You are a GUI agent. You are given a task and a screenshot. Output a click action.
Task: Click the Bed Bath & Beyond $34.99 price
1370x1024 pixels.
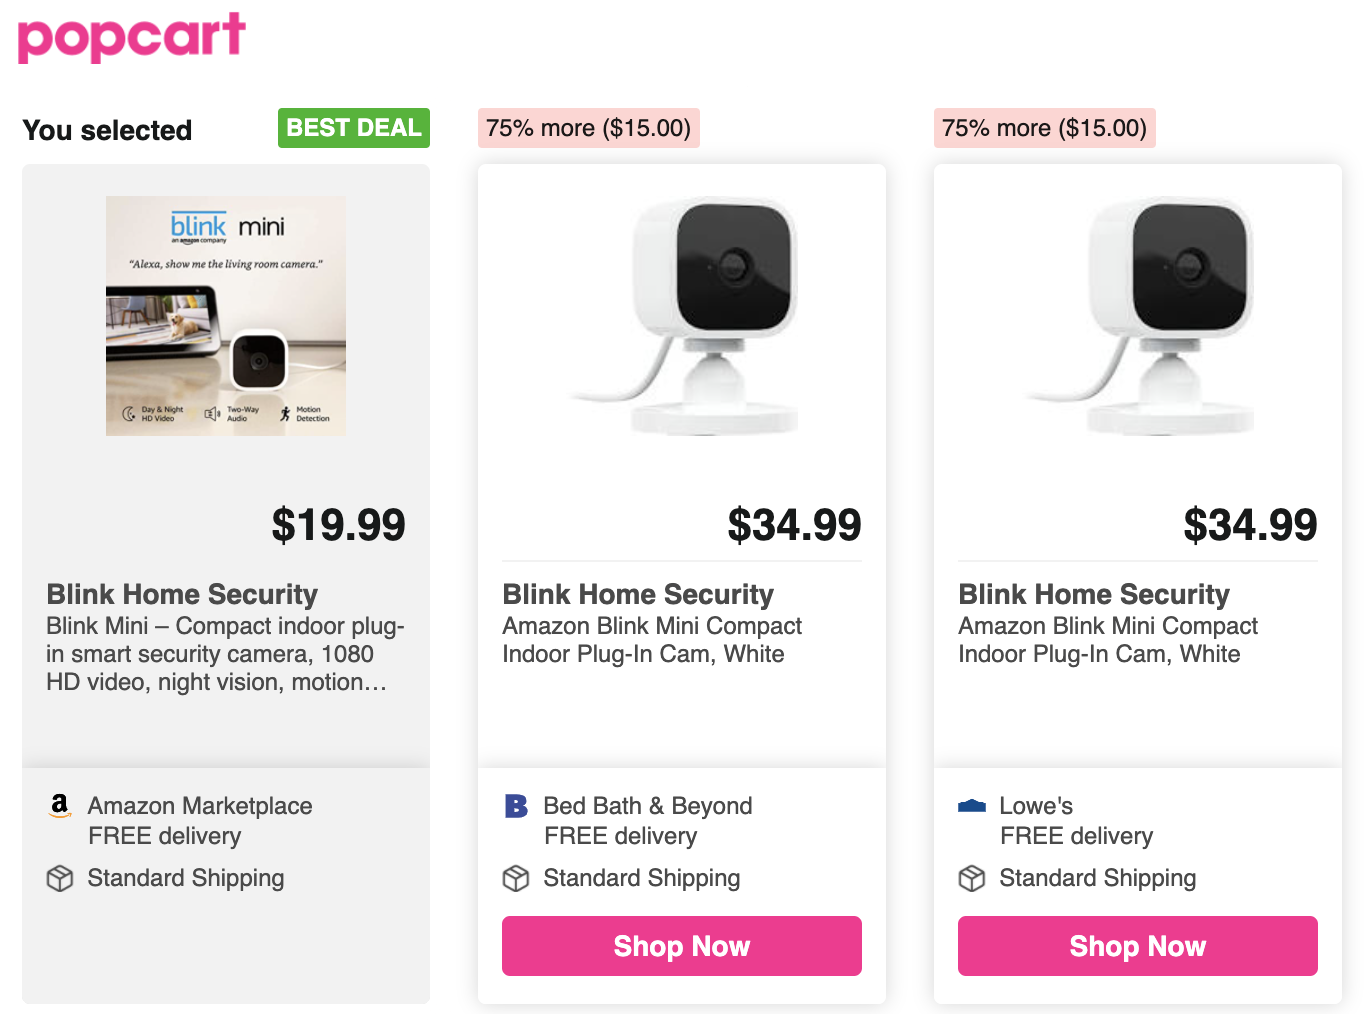point(794,525)
